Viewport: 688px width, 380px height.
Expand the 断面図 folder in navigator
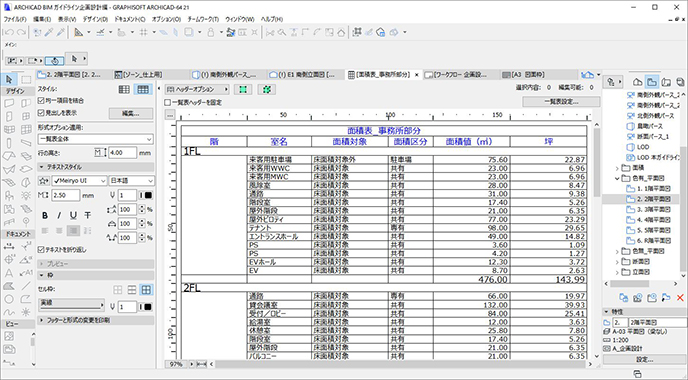(617, 262)
